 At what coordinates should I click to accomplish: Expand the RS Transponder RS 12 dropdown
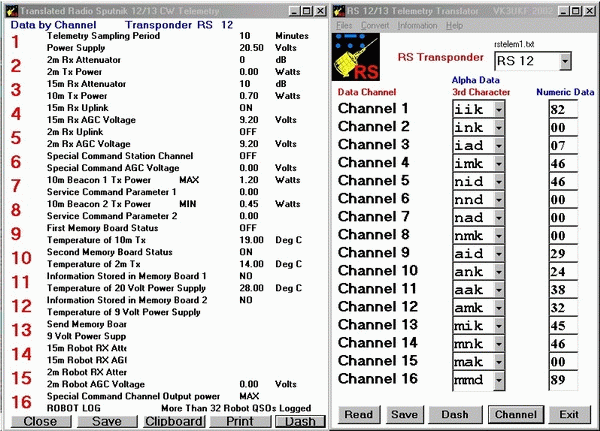tap(565, 61)
